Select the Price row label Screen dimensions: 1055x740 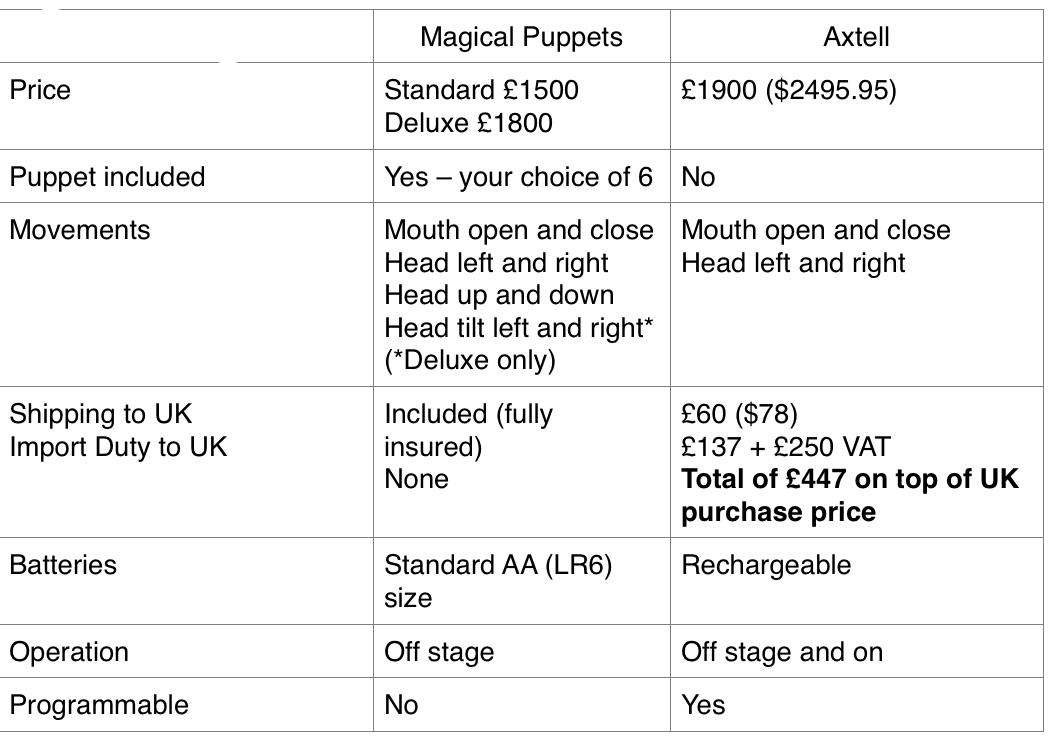click(x=40, y=90)
